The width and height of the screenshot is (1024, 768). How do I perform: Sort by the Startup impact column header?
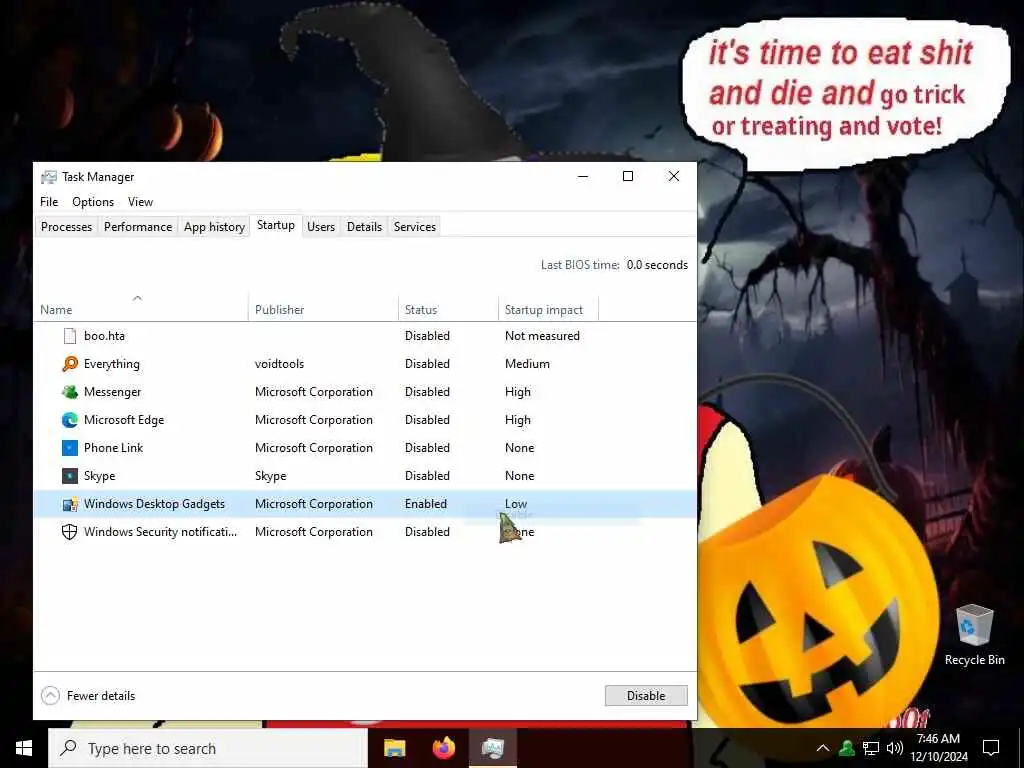pyautogui.click(x=548, y=309)
